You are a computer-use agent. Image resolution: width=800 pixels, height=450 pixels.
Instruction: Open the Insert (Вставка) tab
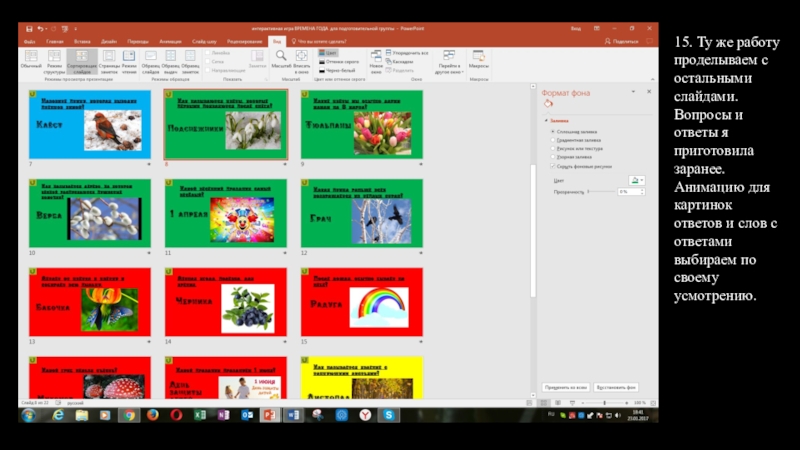[x=82, y=42]
